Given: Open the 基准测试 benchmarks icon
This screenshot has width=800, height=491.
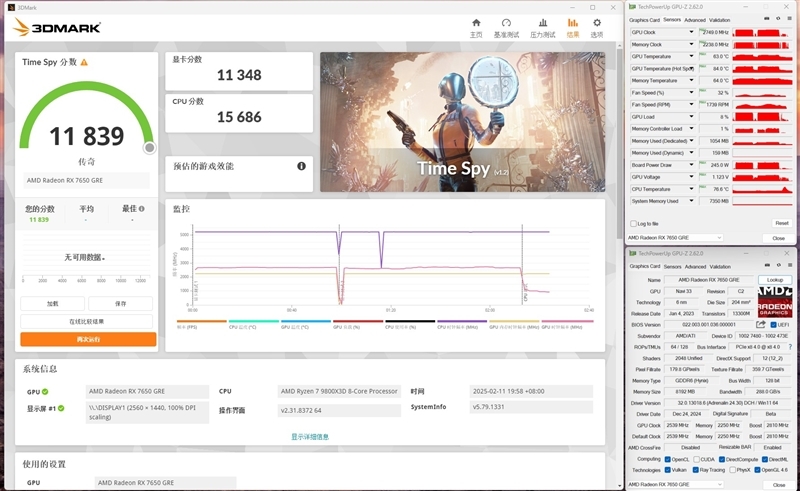Looking at the screenshot, I should [506, 23].
